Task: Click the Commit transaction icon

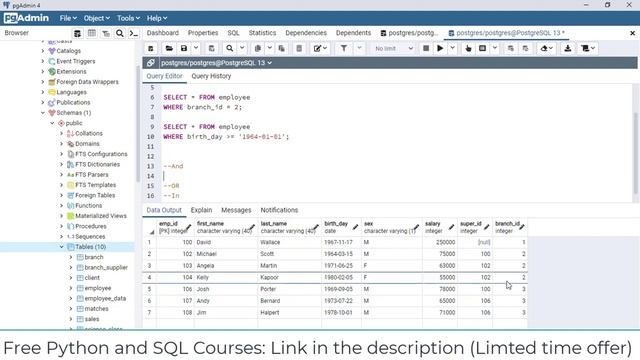Action: [x=511, y=48]
